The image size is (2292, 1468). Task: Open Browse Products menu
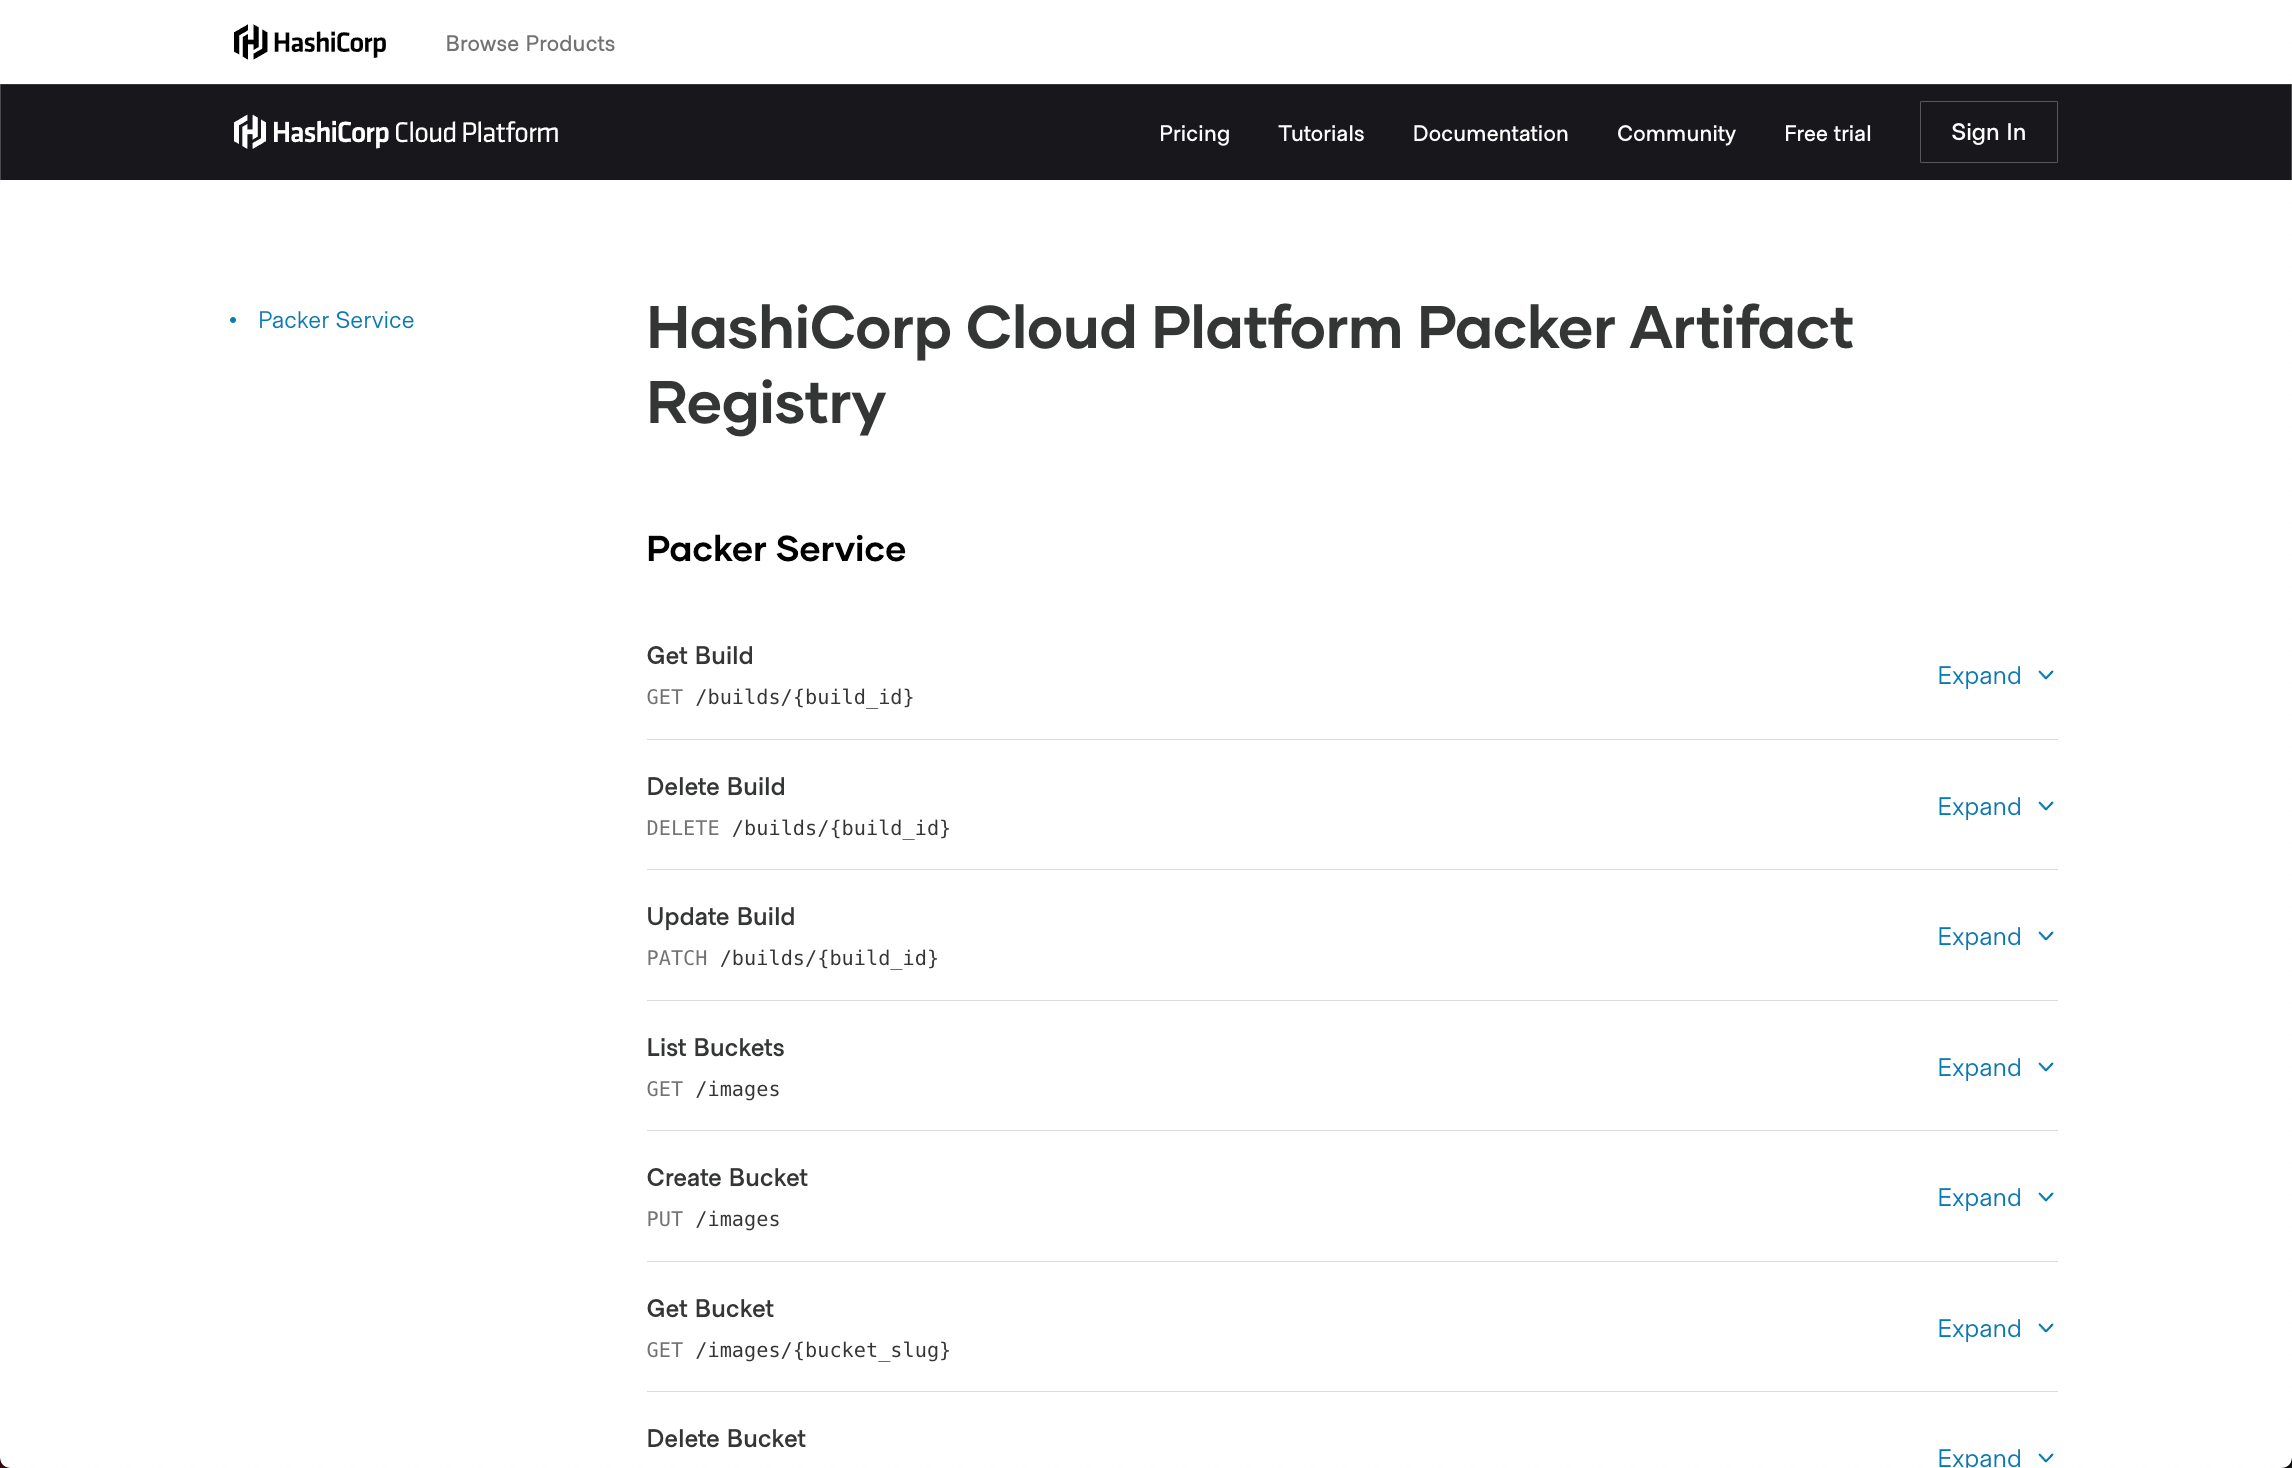[x=530, y=43]
